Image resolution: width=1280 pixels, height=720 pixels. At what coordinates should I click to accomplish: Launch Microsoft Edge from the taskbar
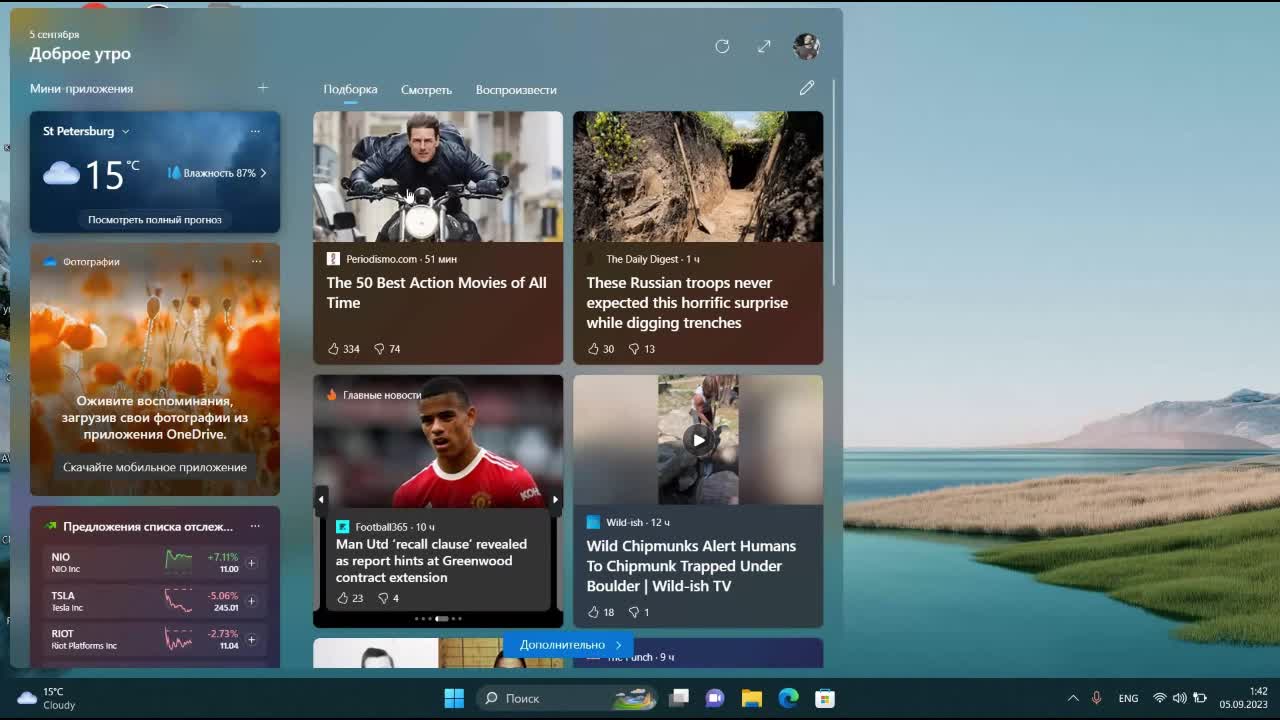tap(788, 698)
